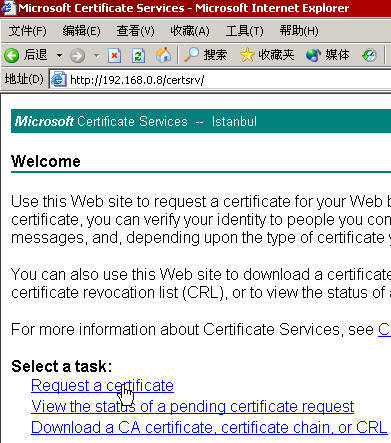The image size is (391, 443).
Task: Click the 'Select a task:' text
Action: (62, 366)
